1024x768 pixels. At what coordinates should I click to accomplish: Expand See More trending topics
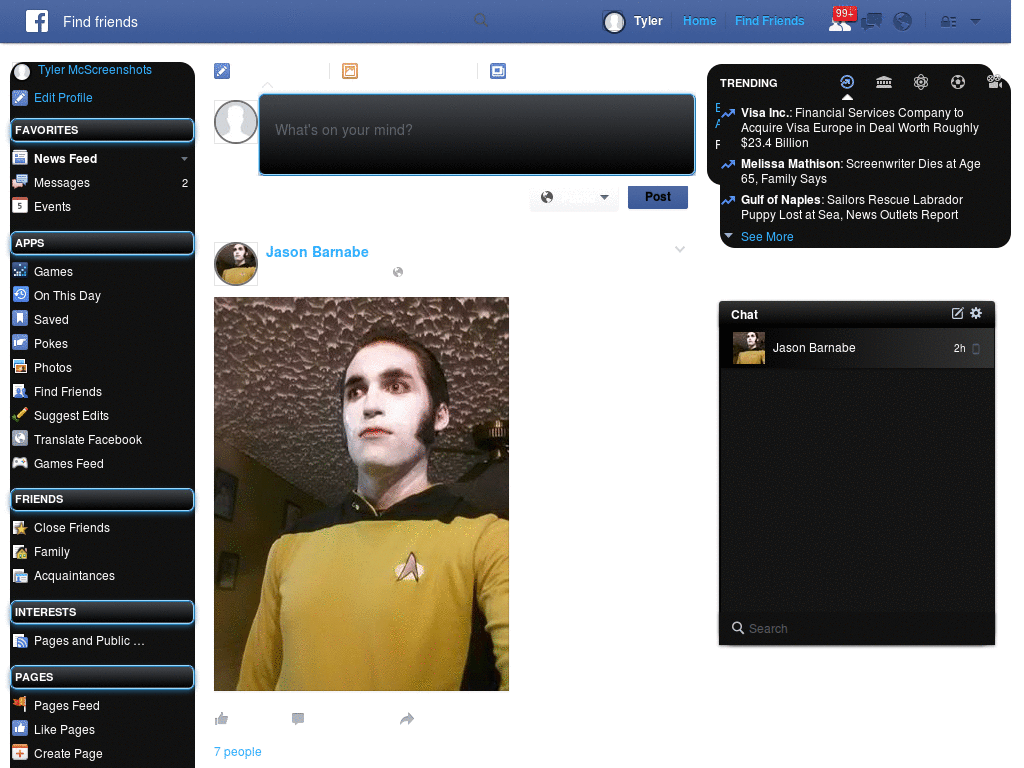click(767, 237)
